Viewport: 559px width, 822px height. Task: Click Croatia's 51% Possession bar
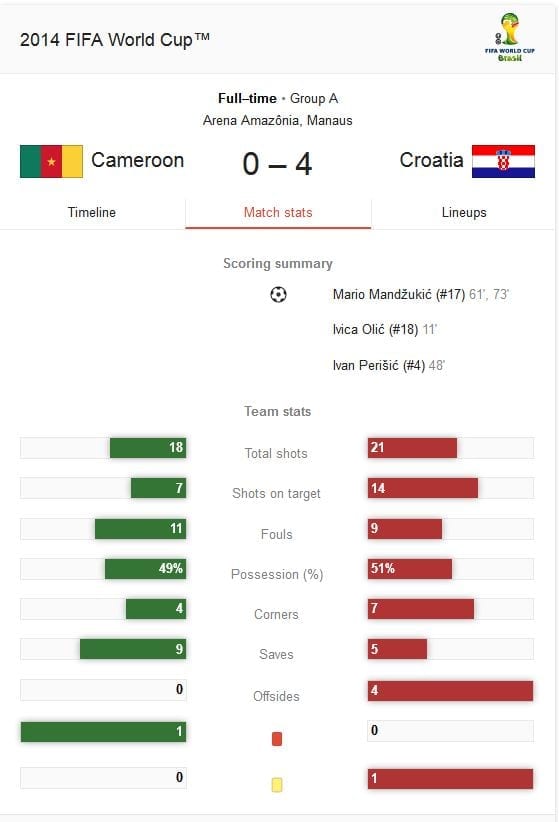point(410,569)
